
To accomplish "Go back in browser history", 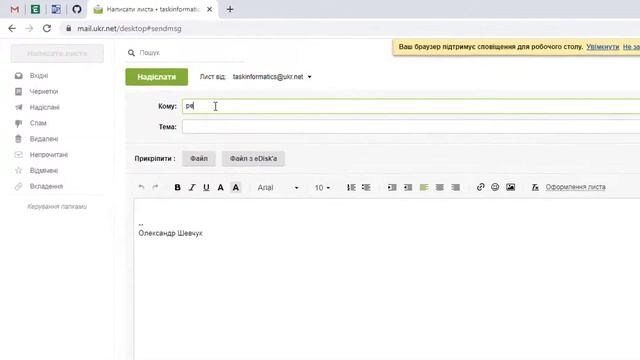I will (12, 28).
